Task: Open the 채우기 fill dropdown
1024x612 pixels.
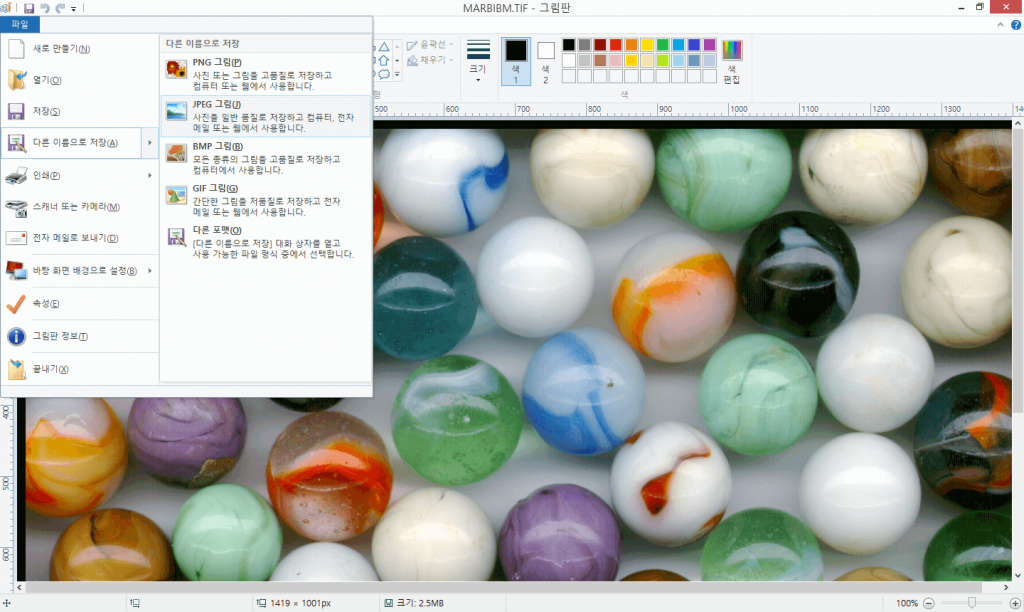Action: click(x=430, y=60)
